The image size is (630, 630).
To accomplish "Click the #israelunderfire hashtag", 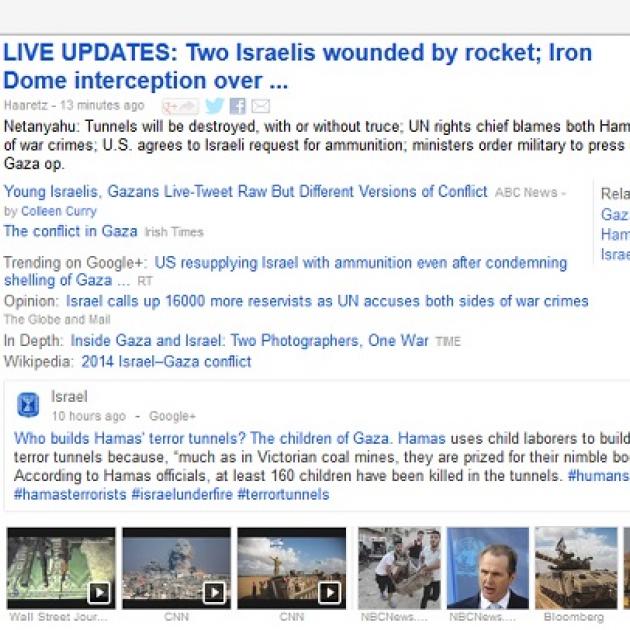I will pyautogui.click(x=182, y=494).
